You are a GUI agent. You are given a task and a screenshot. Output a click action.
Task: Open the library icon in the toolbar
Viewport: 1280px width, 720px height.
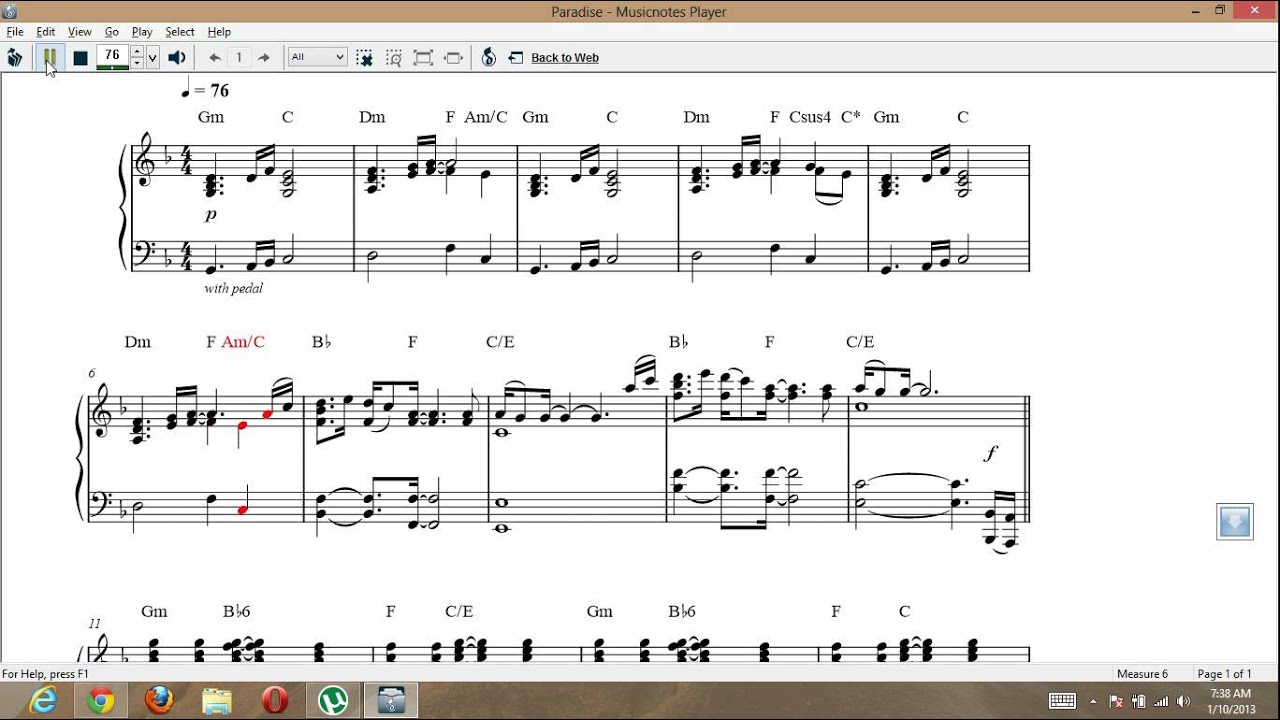(15, 58)
